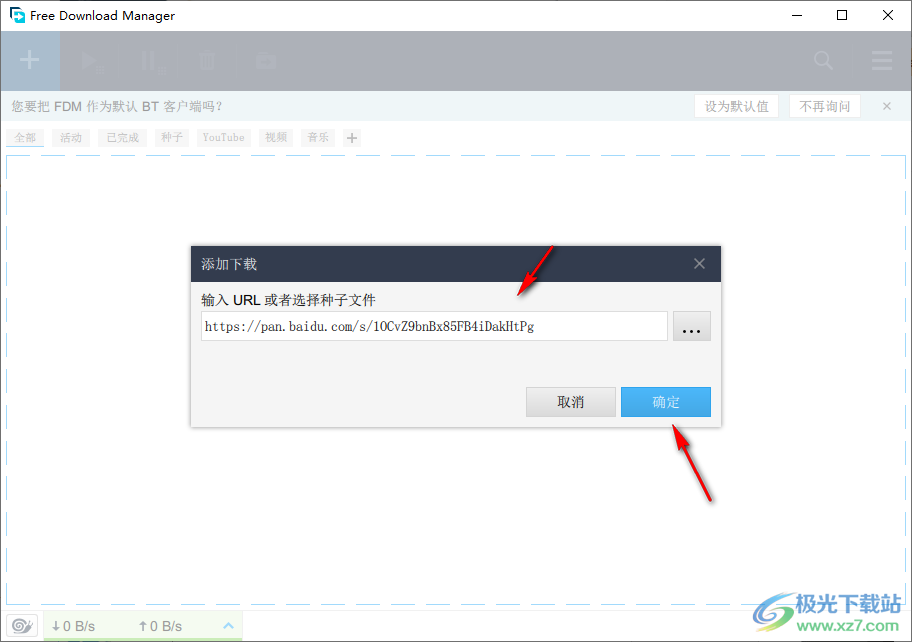The image size is (912, 642).
Task: Click 不再询问 button
Action: click(x=824, y=106)
